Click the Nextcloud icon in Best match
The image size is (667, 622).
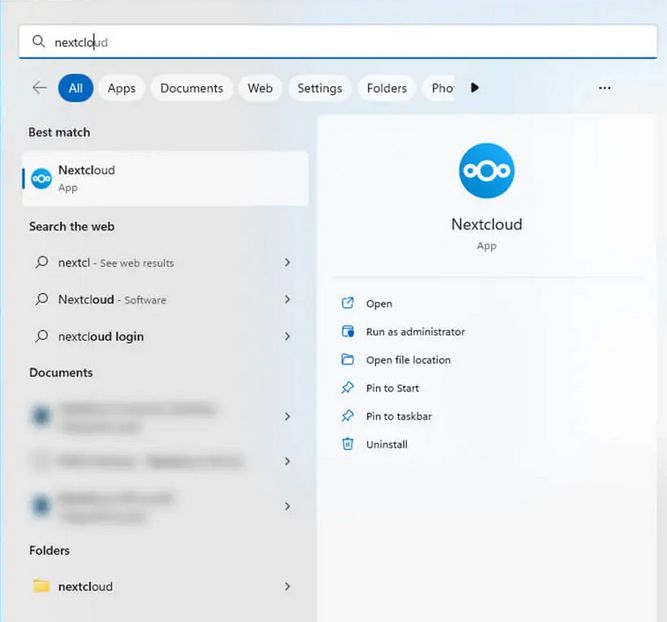pos(42,179)
